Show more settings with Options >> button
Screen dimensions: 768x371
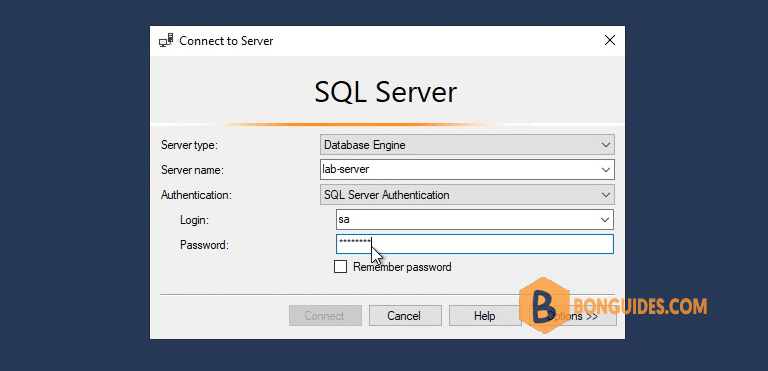coord(574,316)
